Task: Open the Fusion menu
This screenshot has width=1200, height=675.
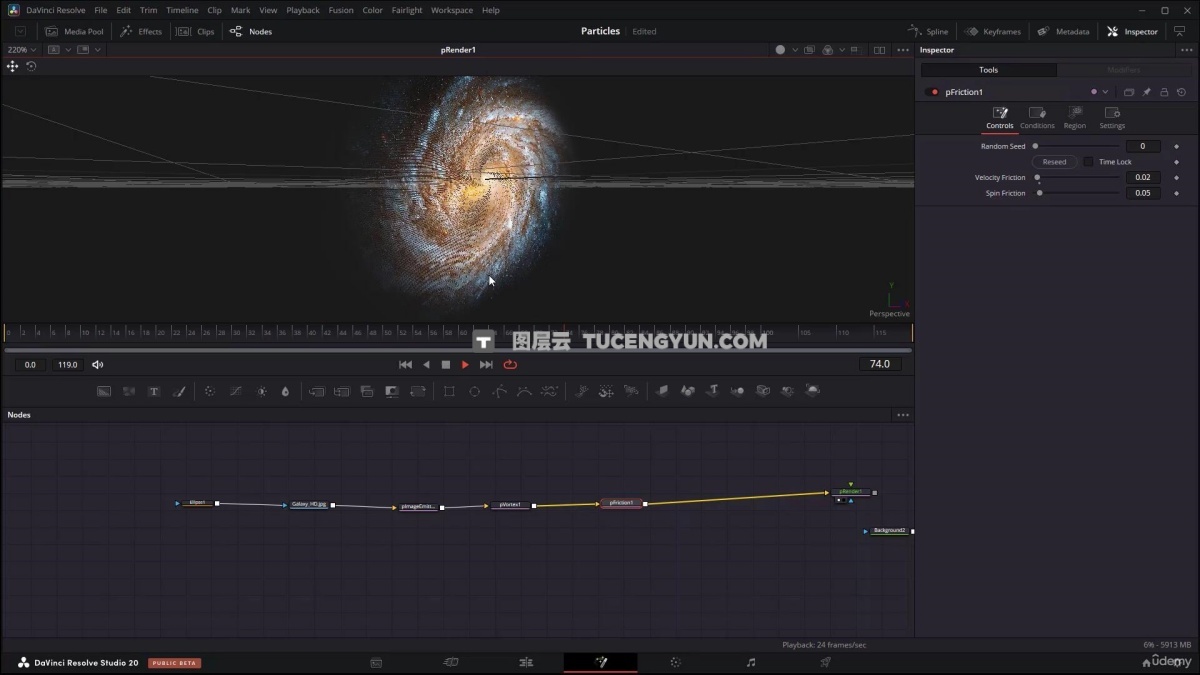Action: (340, 10)
